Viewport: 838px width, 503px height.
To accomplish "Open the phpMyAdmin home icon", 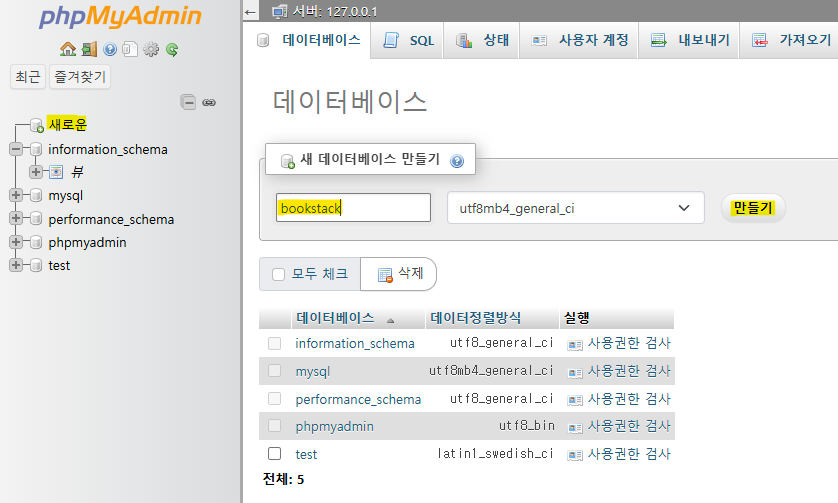I will (x=68, y=49).
